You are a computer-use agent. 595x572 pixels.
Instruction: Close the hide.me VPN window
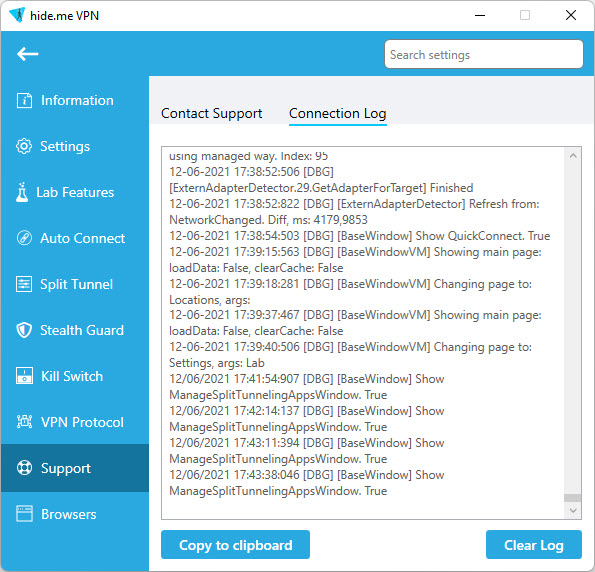(571, 16)
